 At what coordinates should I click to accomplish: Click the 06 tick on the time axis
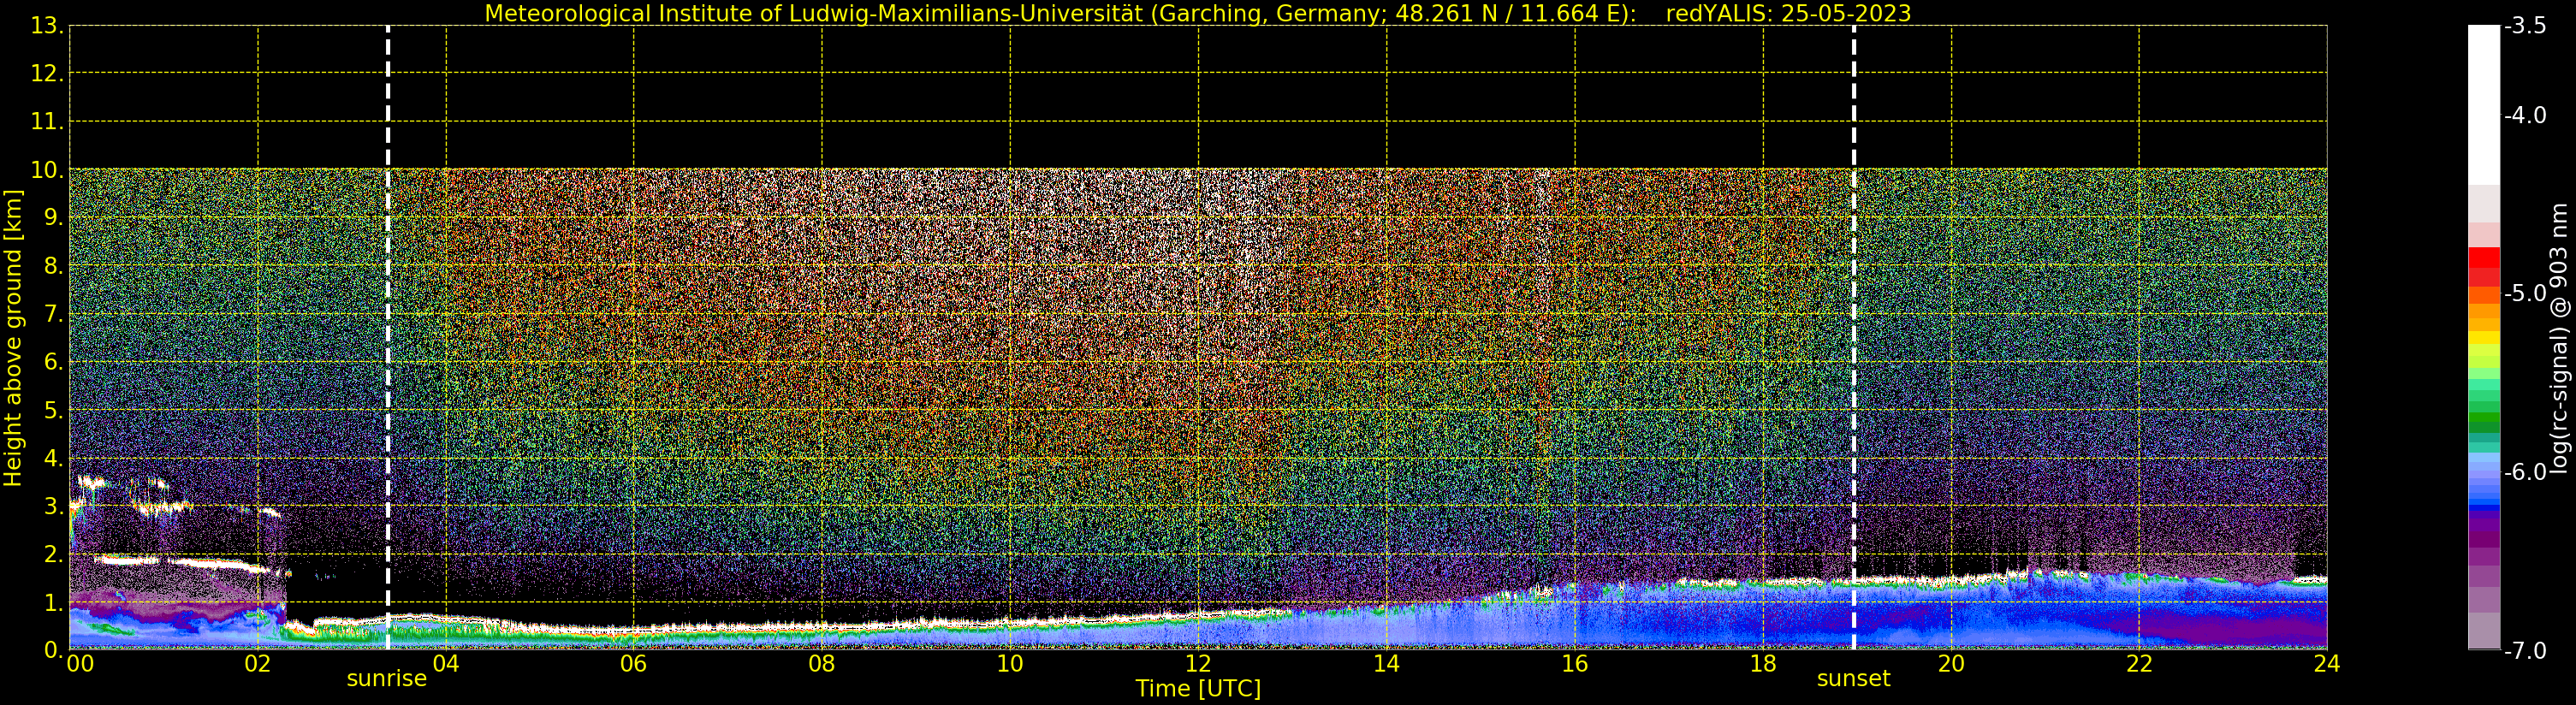pyautogui.click(x=634, y=664)
